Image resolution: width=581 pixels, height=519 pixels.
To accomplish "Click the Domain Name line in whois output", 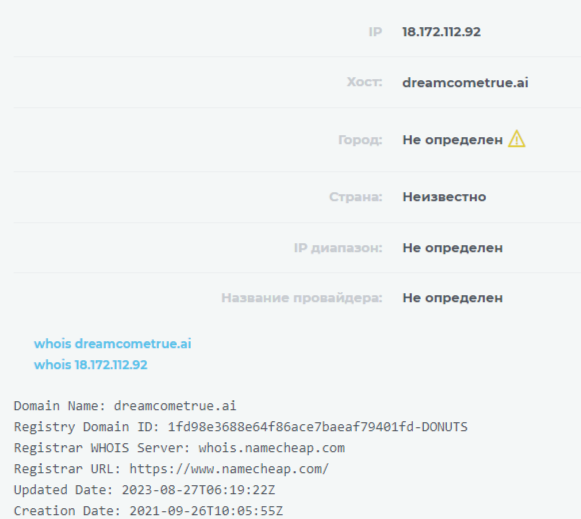I will (x=125, y=406).
